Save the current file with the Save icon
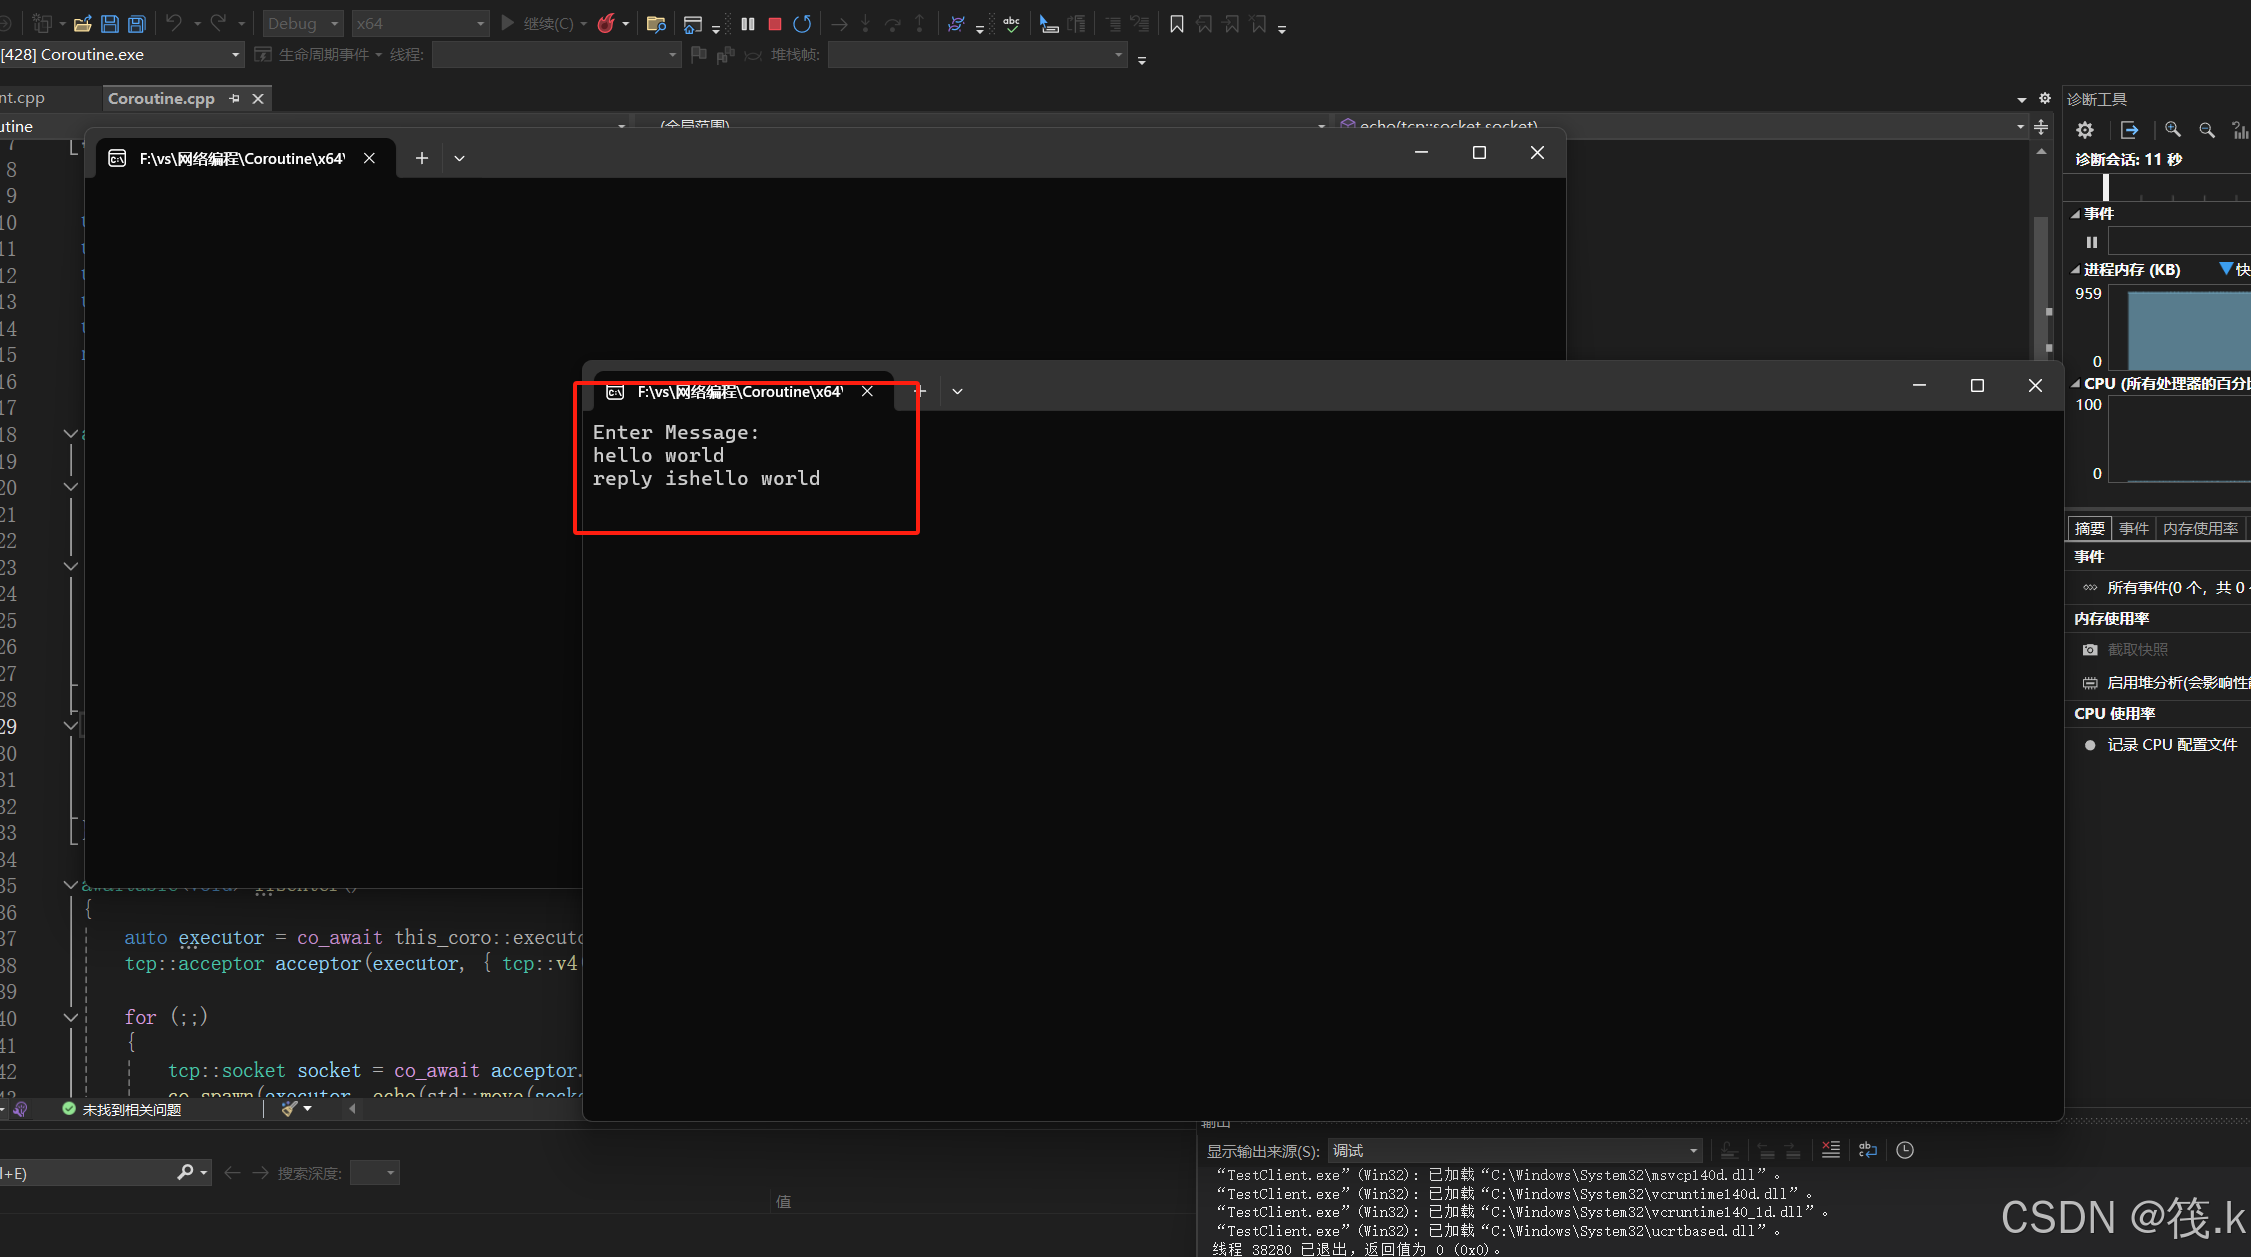The width and height of the screenshot is (2251, 1257). pyautogui.click(x=110, y=23)
